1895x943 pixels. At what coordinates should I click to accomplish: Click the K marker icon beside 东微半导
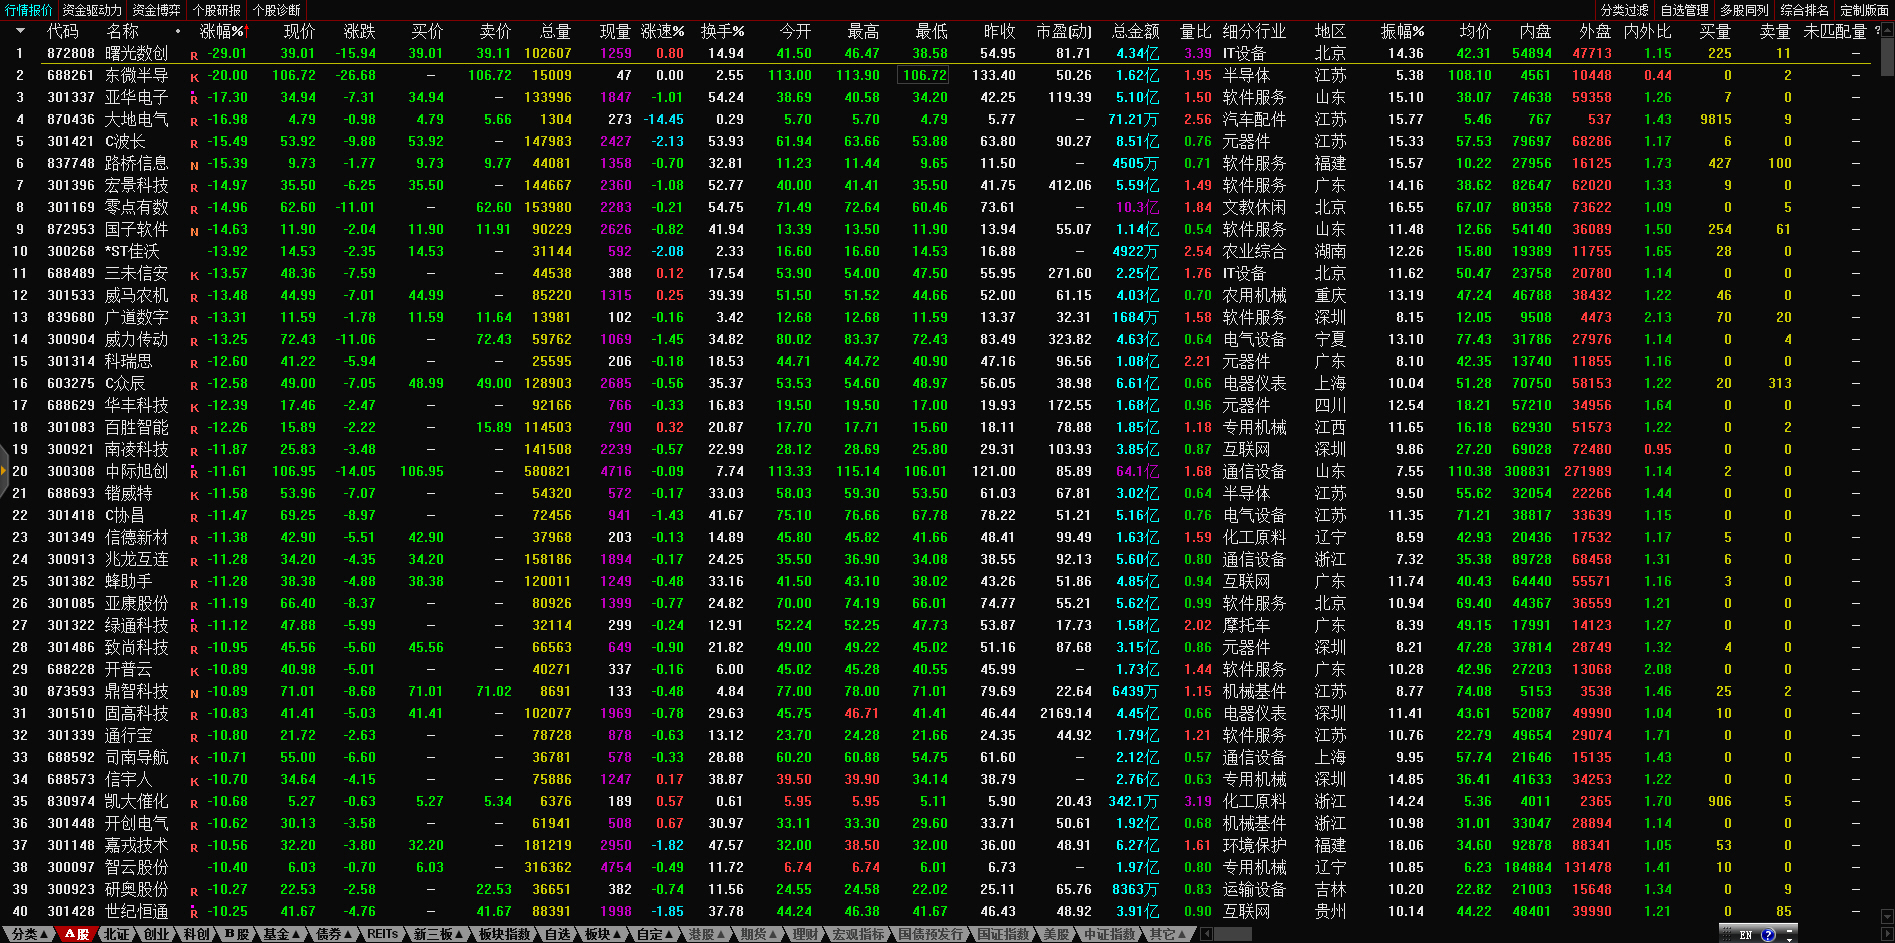pos(194,77)
